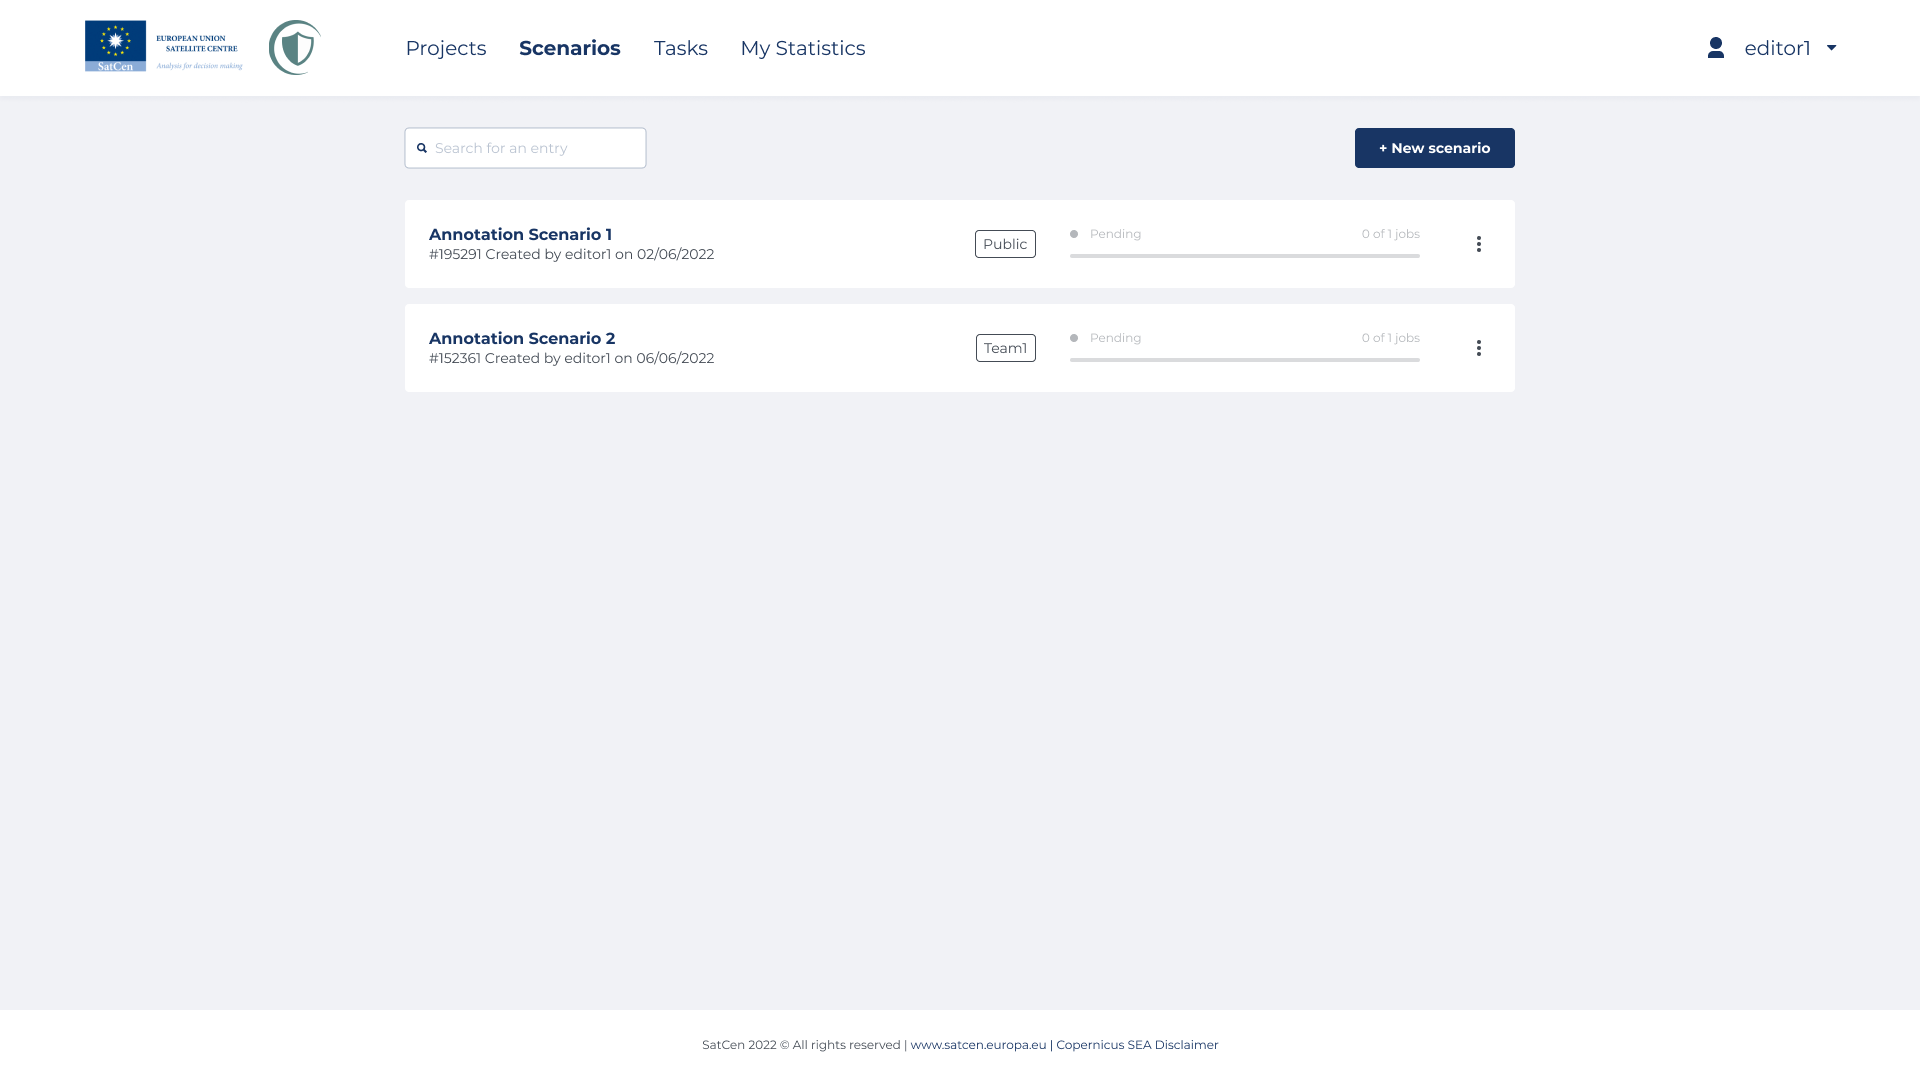The image size is (1920, 1080).
Task: Visit the www.satcen.europa.eu footer link
Action: tap(978, 1044)
